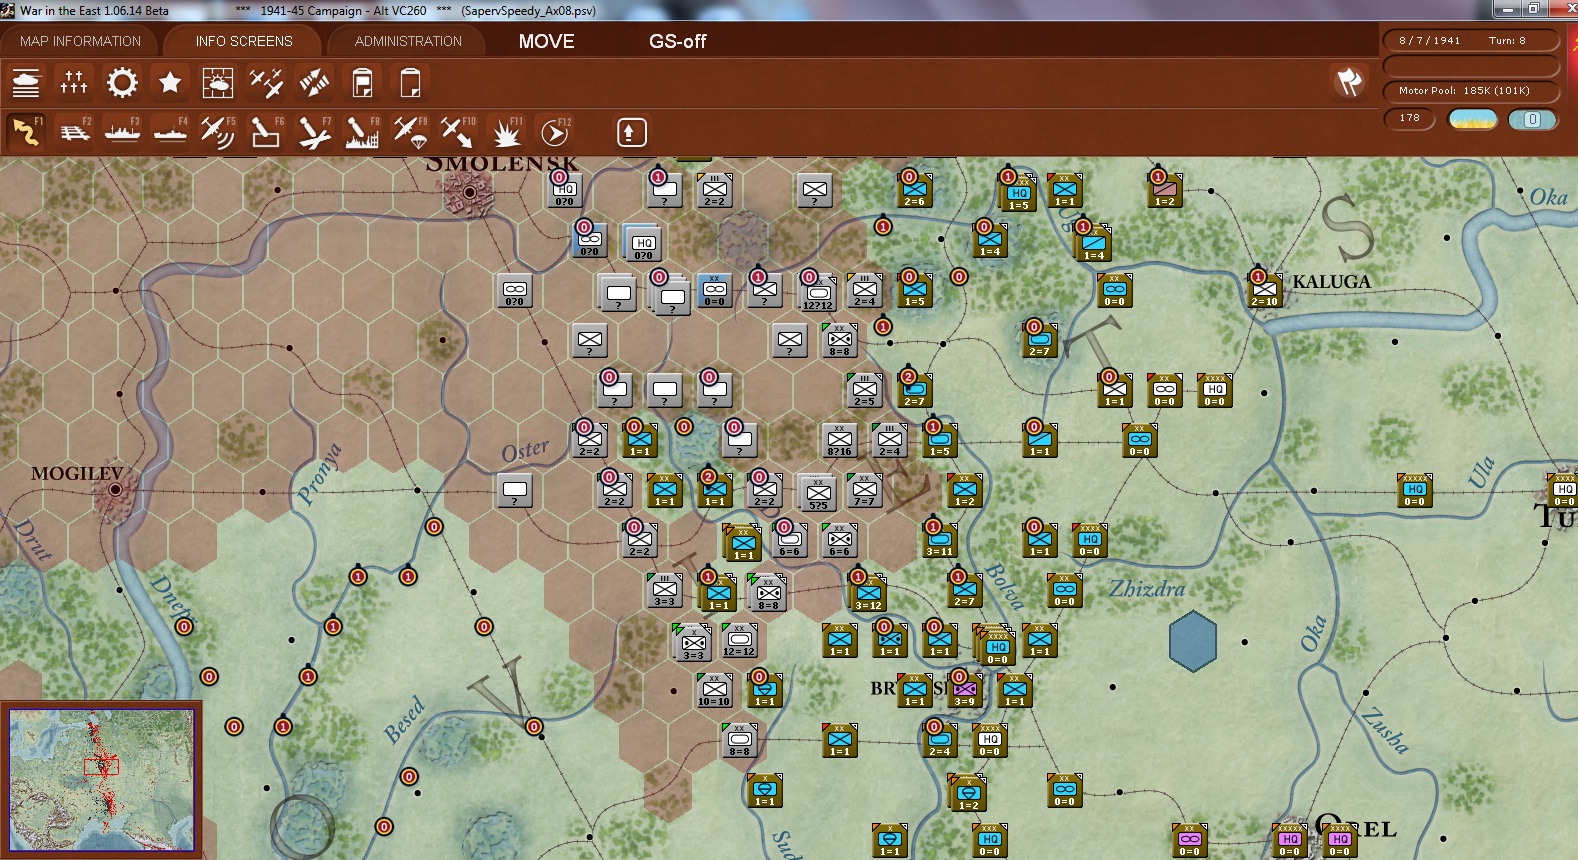
Task: Select the F10 Air Transfer mode
Action: click(x=458, y=132)
